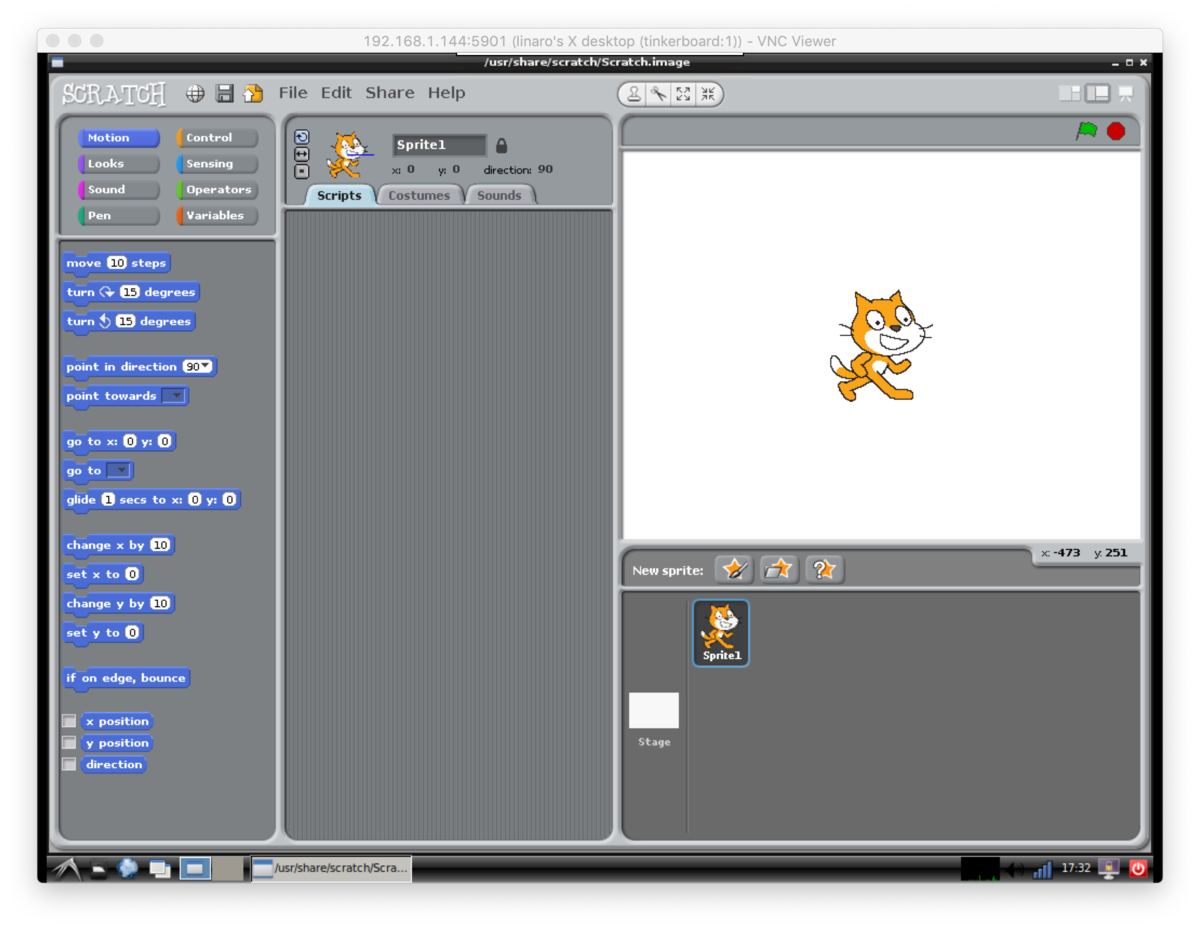Click the language globe icon
Viewport: 1200px width, 929px height.
(x=196, y=93)
